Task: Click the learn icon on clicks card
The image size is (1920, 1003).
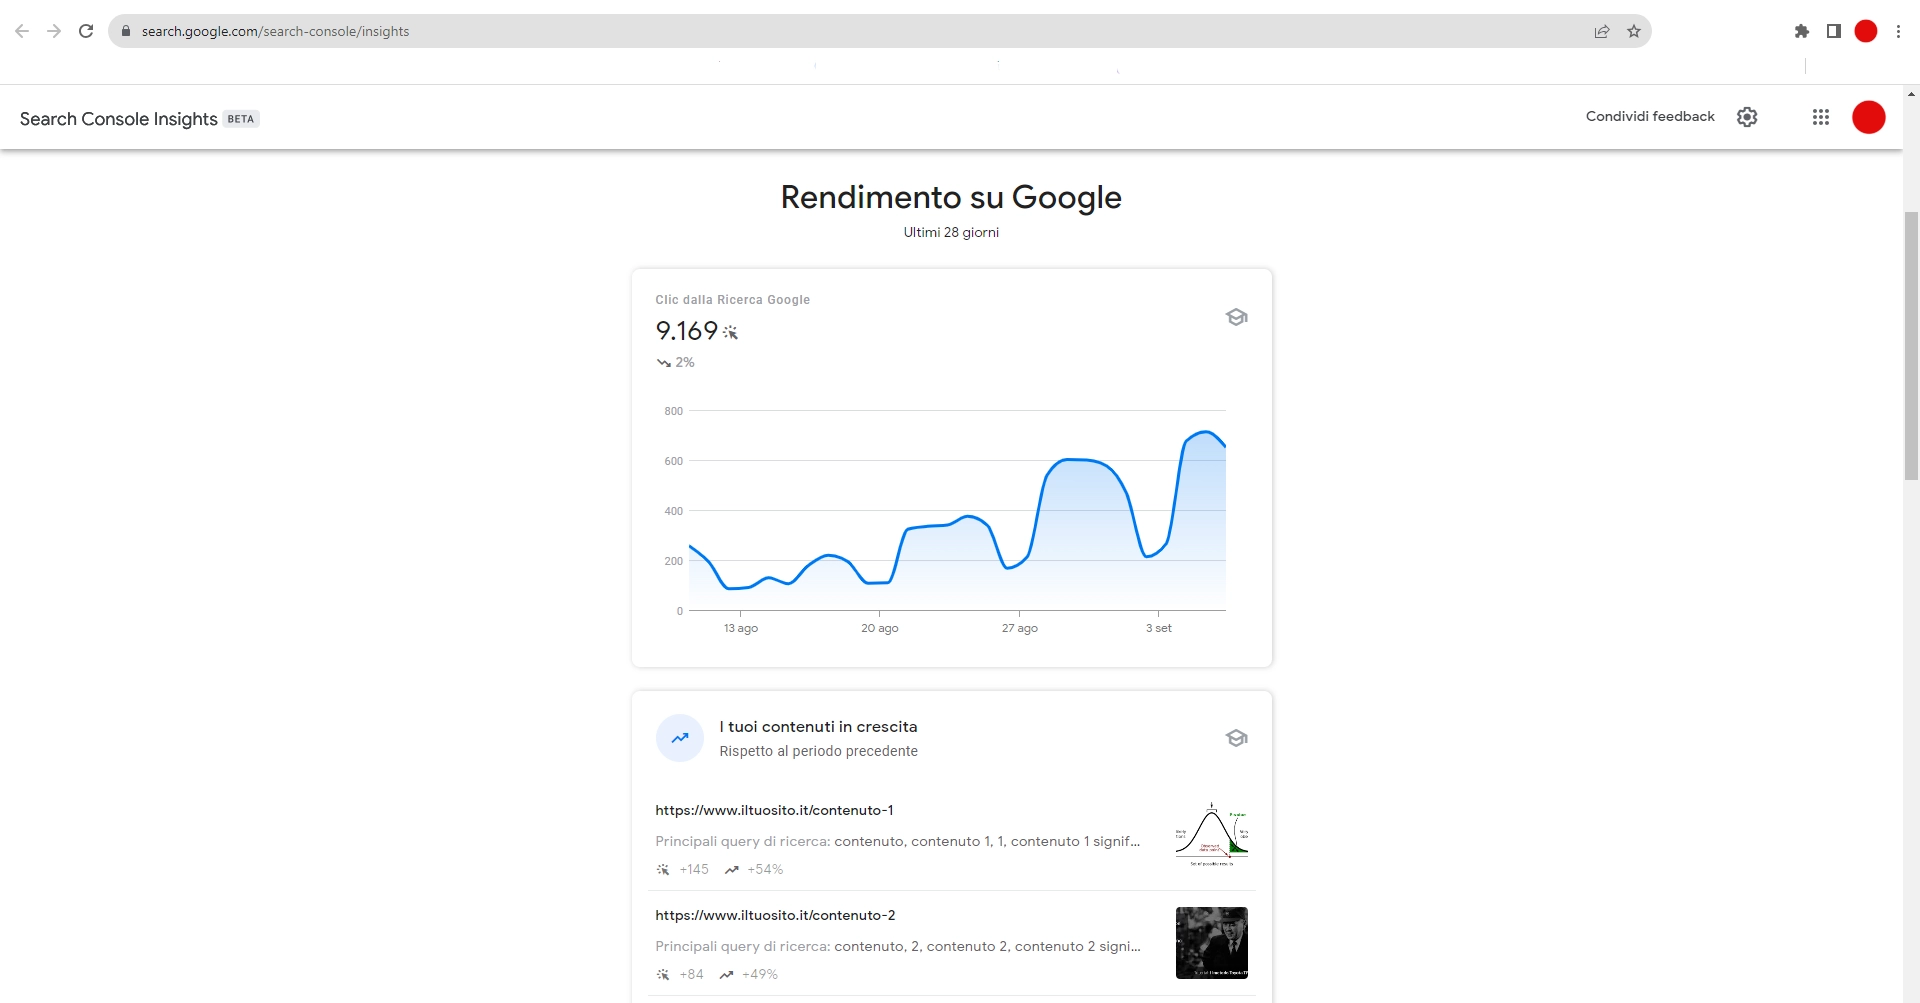Action: (x=1237, y=317)
